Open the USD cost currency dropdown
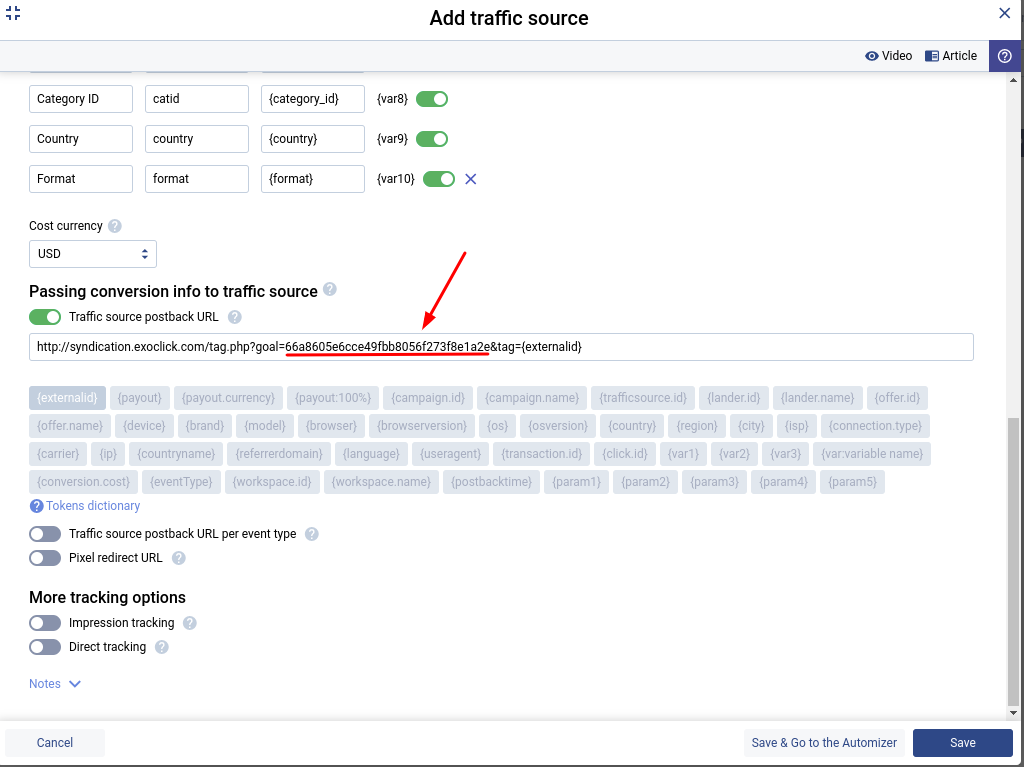Screen dimensions: 1024x767 click(92, 254)
